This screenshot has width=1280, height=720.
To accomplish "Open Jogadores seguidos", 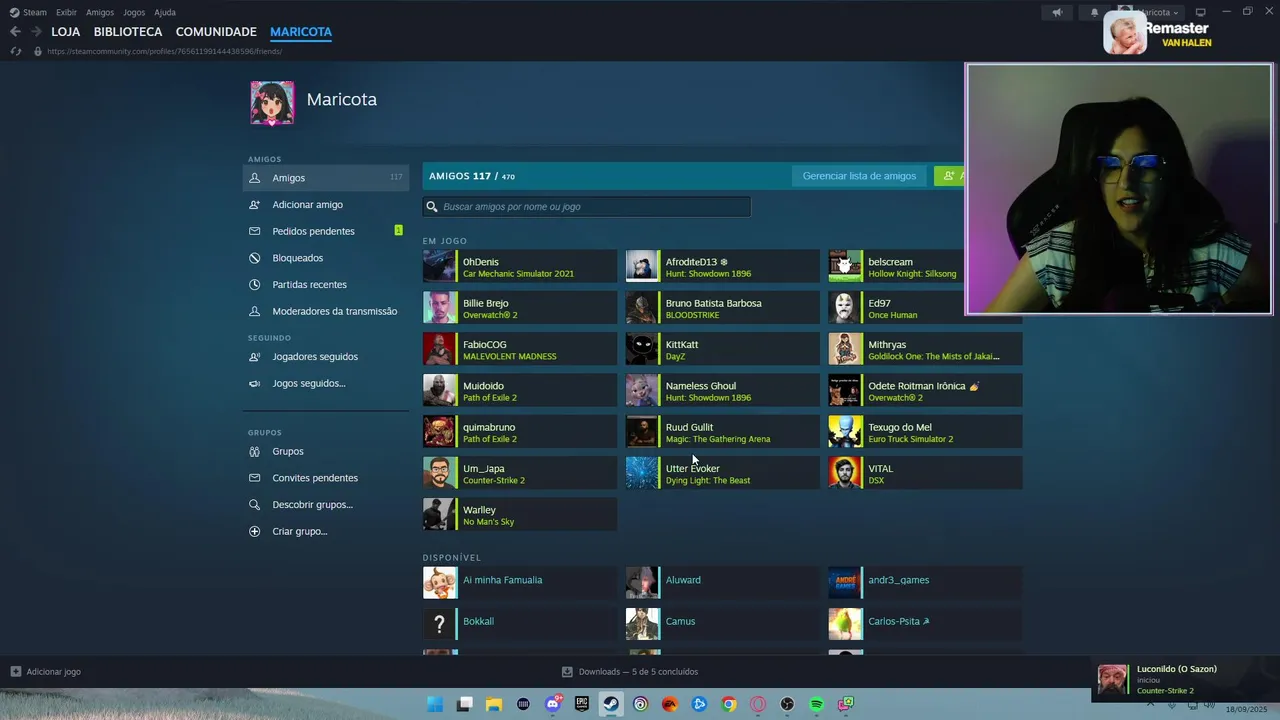I will click(326, 357).
